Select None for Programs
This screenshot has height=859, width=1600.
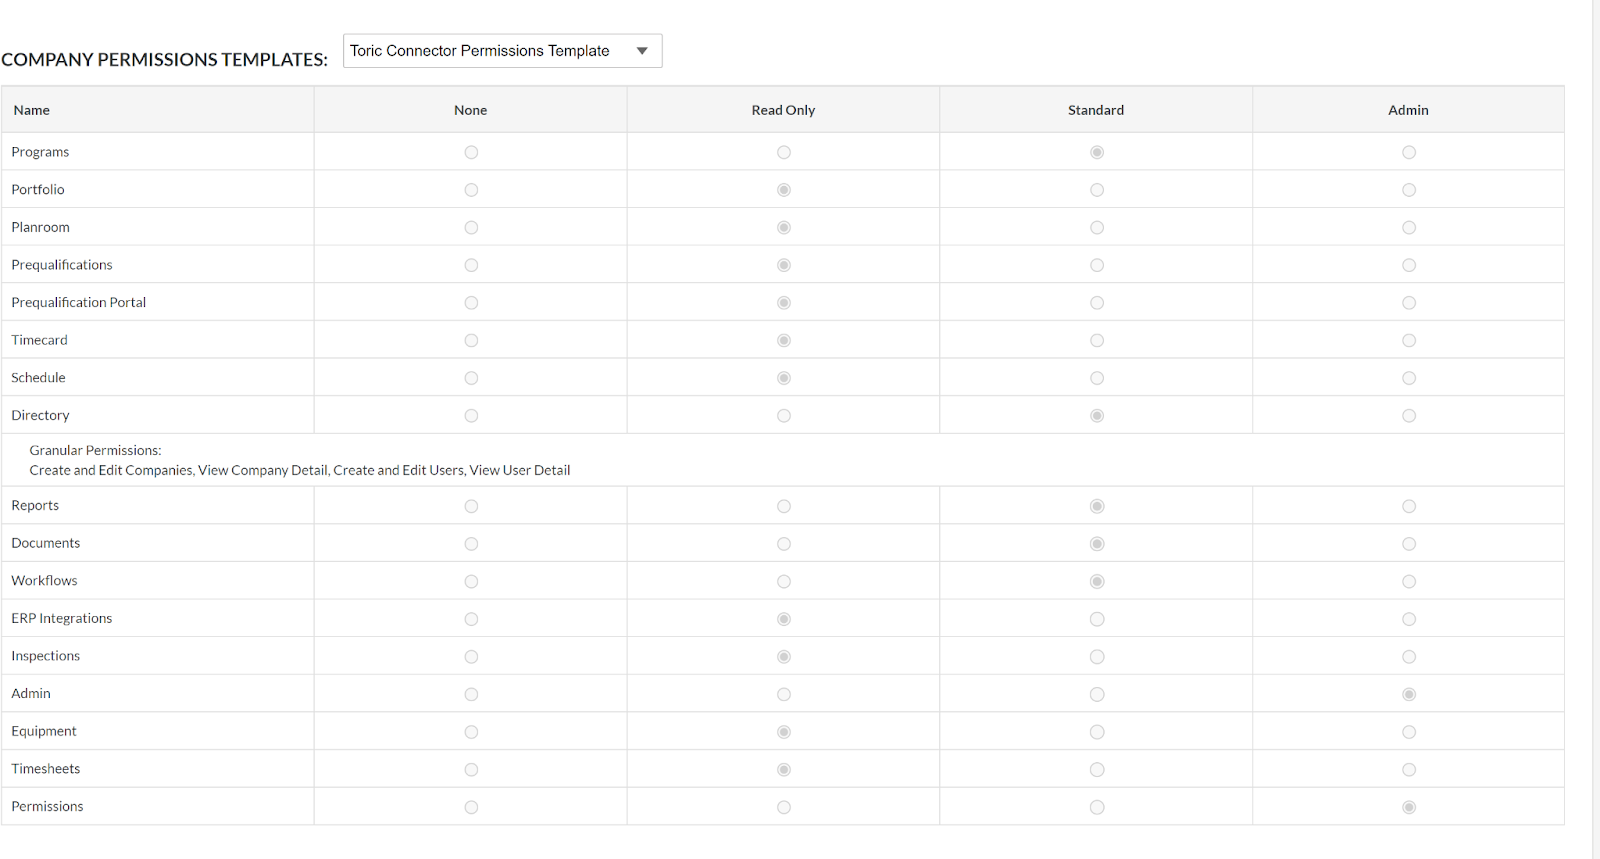471,152
